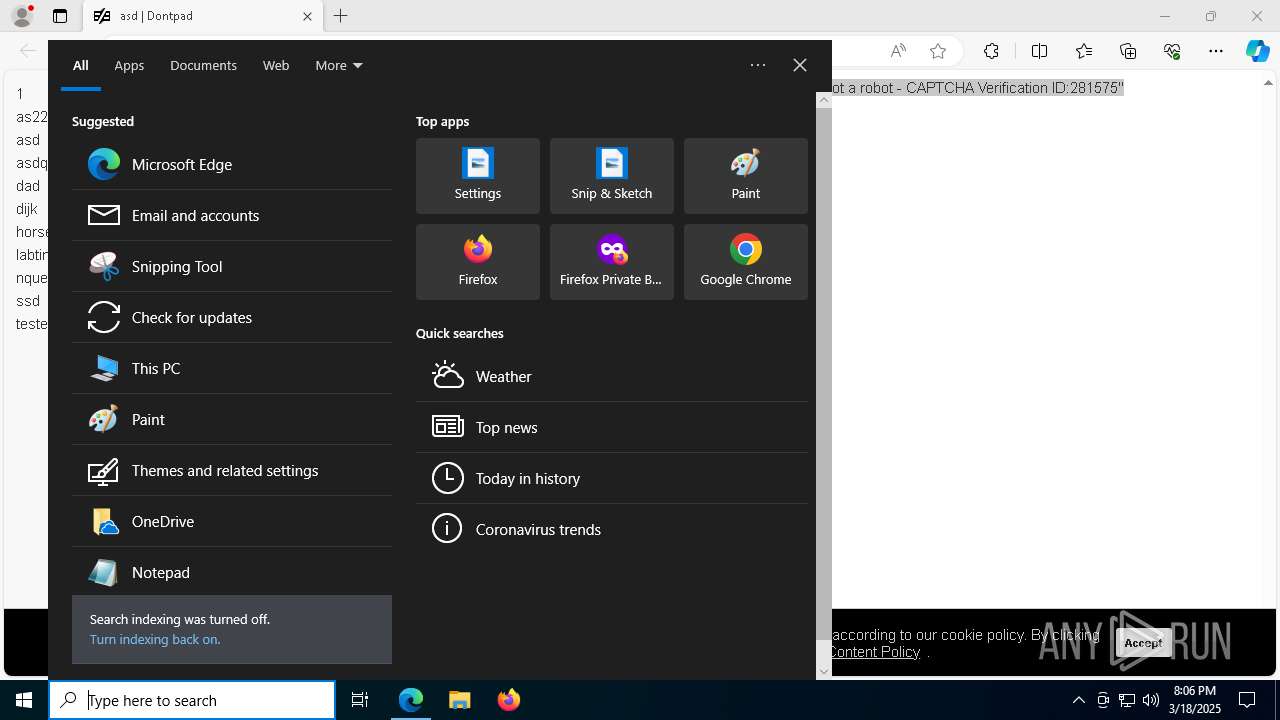Open Paint in the Suggested list
The image size is (1280, 720).
click(231, 419)
